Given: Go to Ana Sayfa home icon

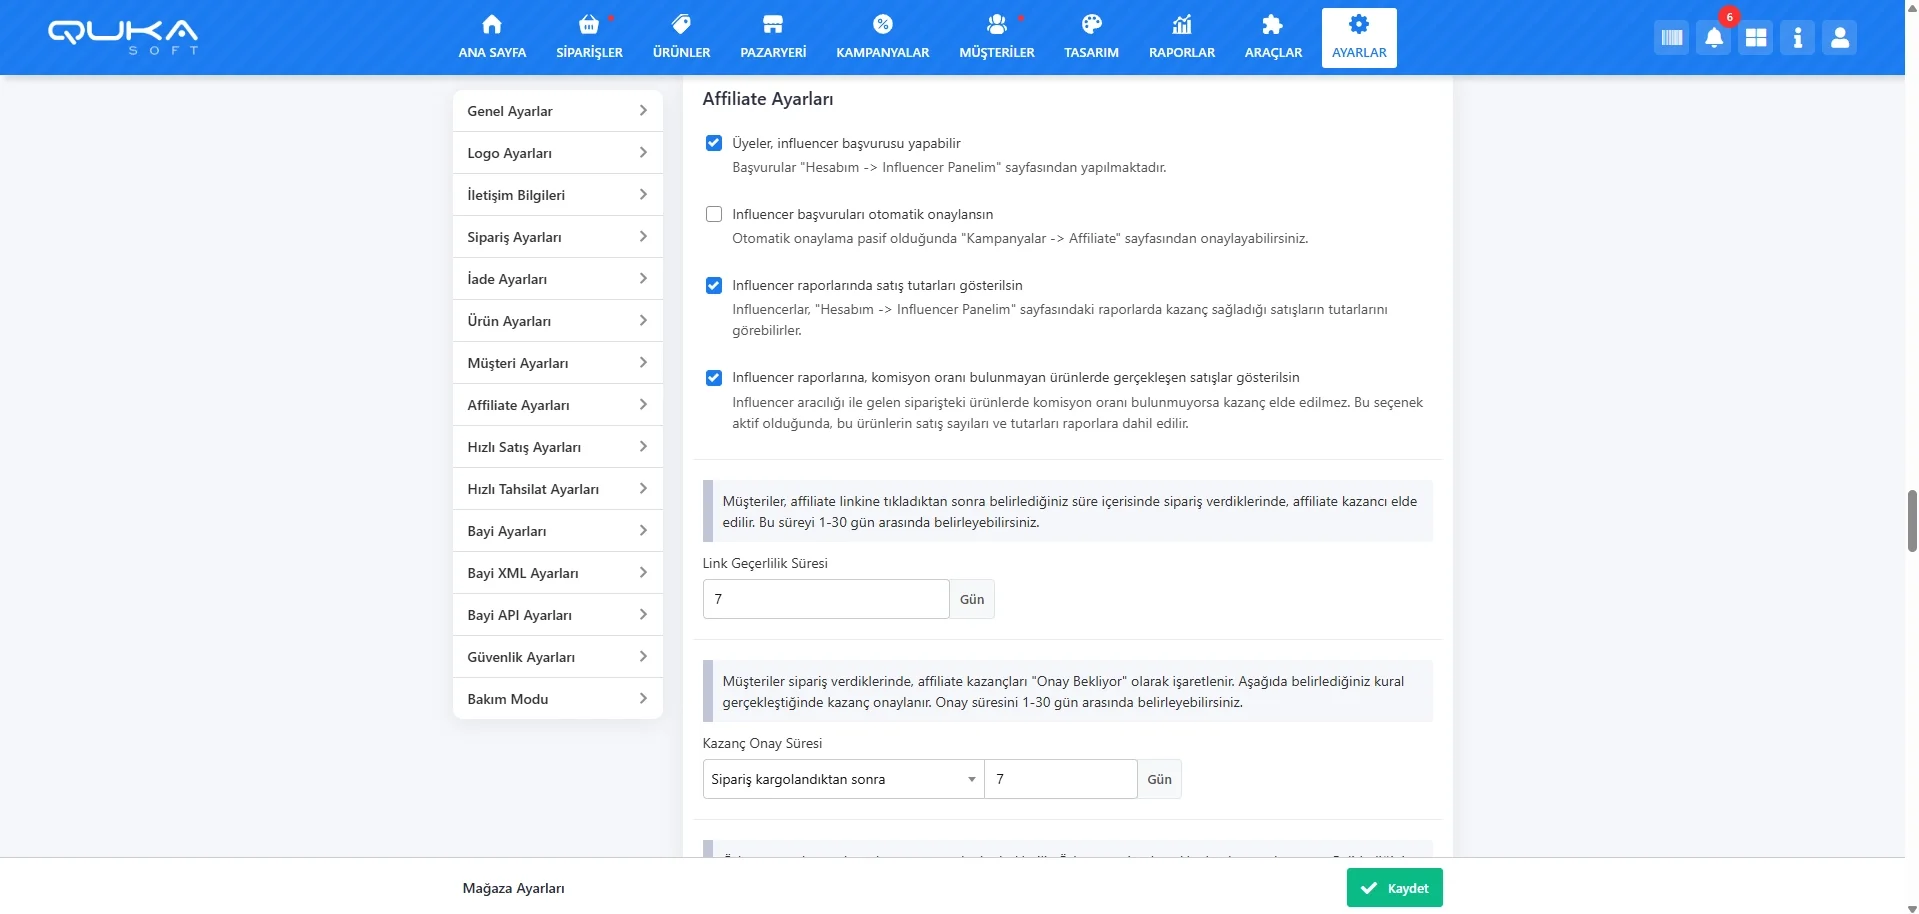Looking at the screenshot, I should 492,25.
